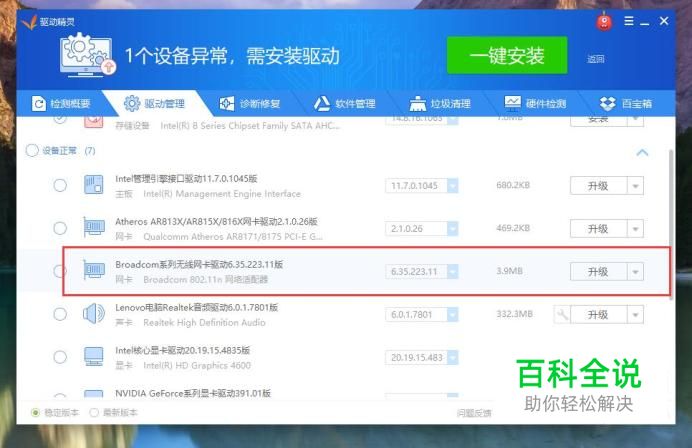692x448 pixels.
Task: Go to the 垃圾清理 tab
Action: coord(440,104)
